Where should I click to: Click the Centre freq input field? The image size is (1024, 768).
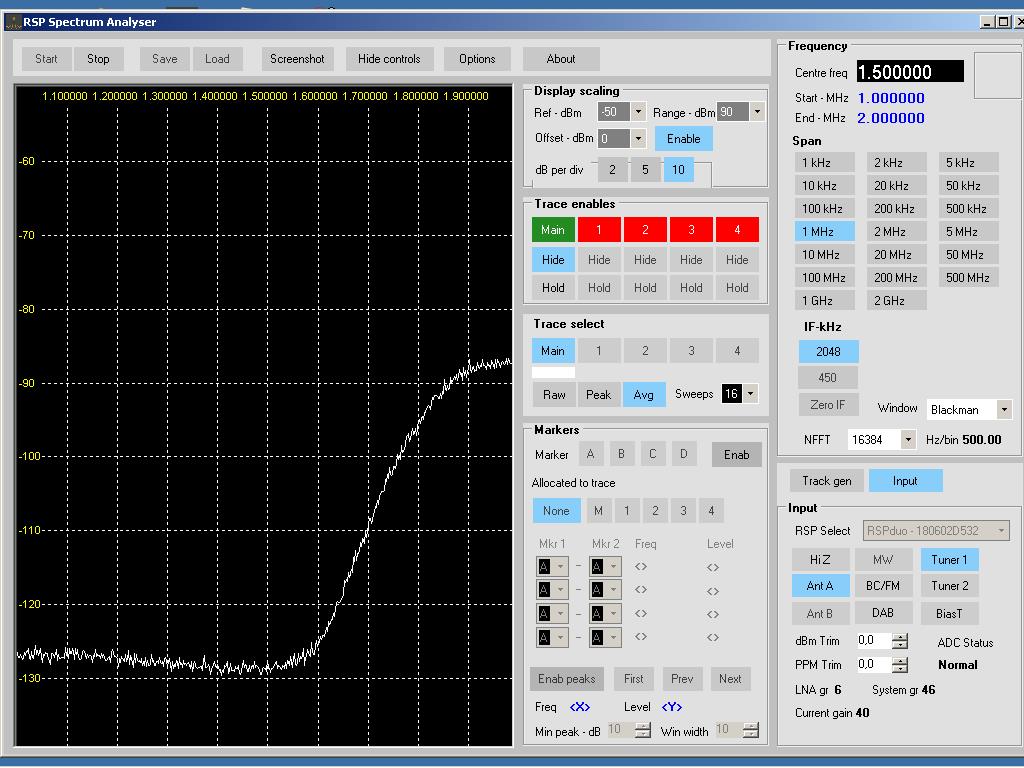[x=910, y=72]
